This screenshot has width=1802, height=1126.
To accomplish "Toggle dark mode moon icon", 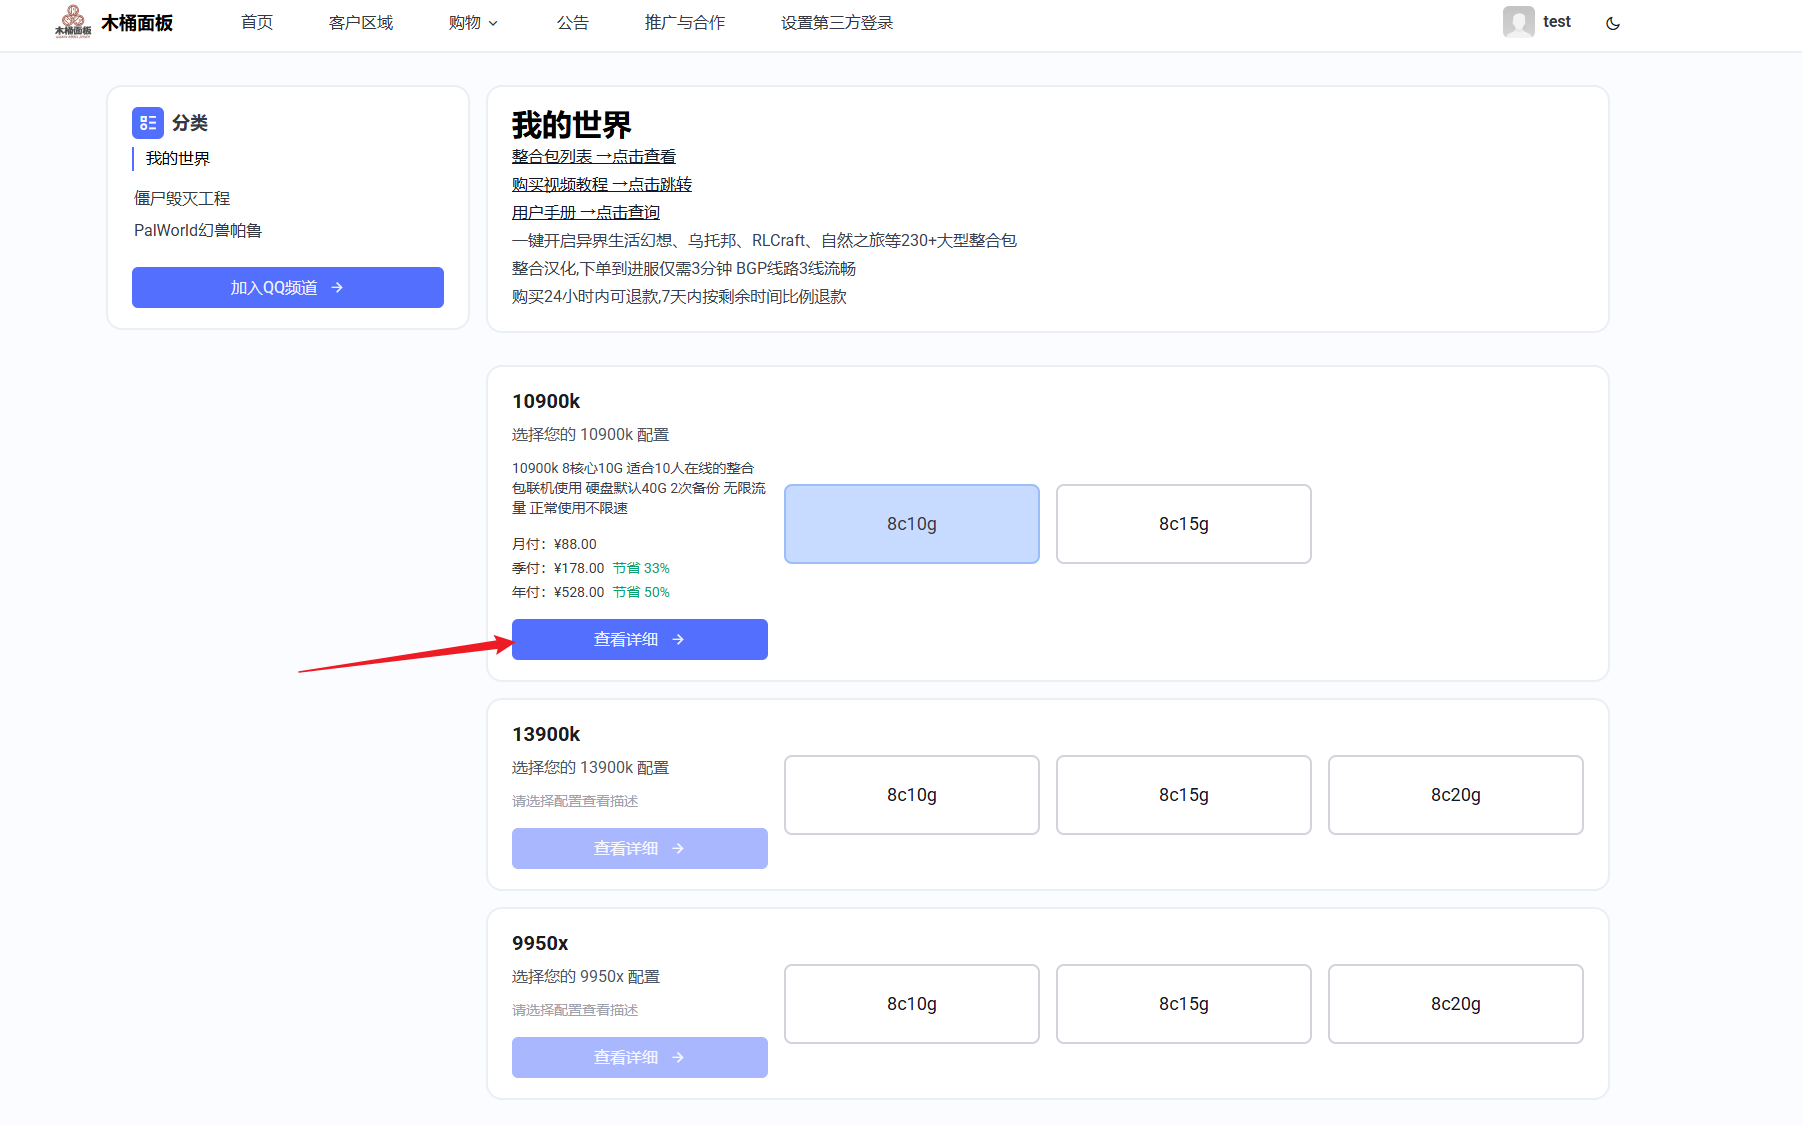I will (1613, 23).
